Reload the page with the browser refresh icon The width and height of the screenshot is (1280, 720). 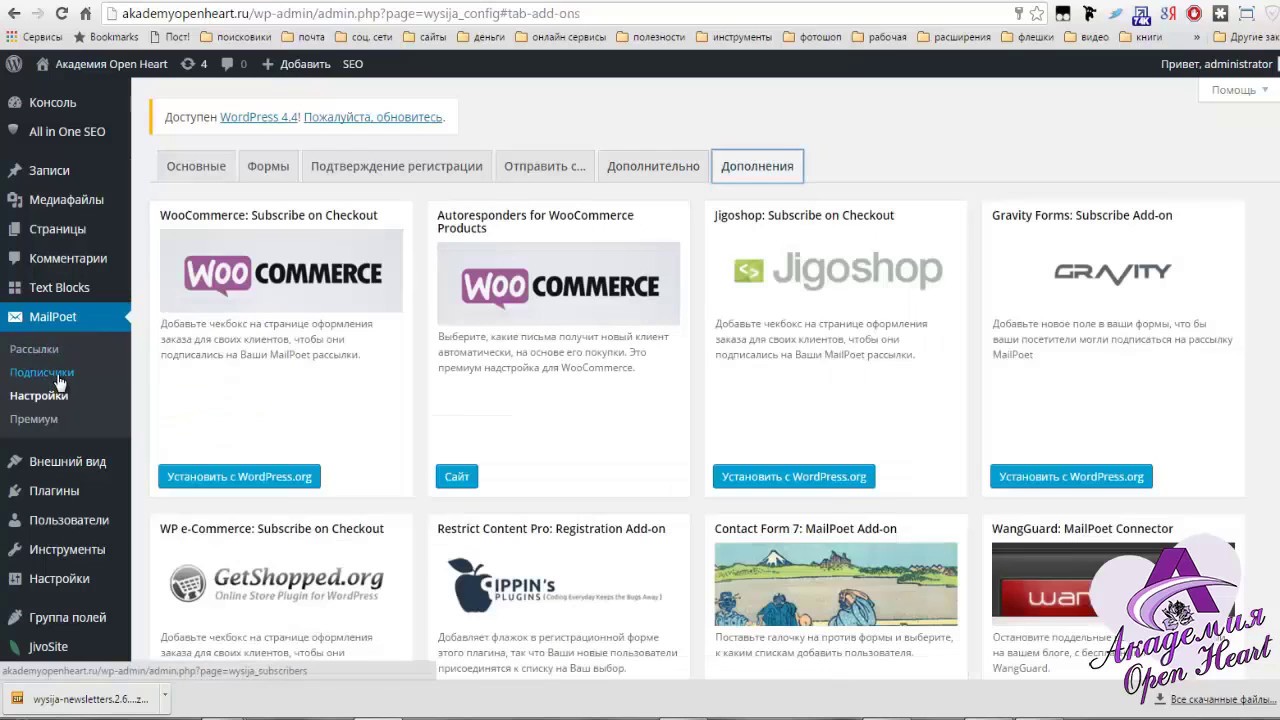[61, 13]
